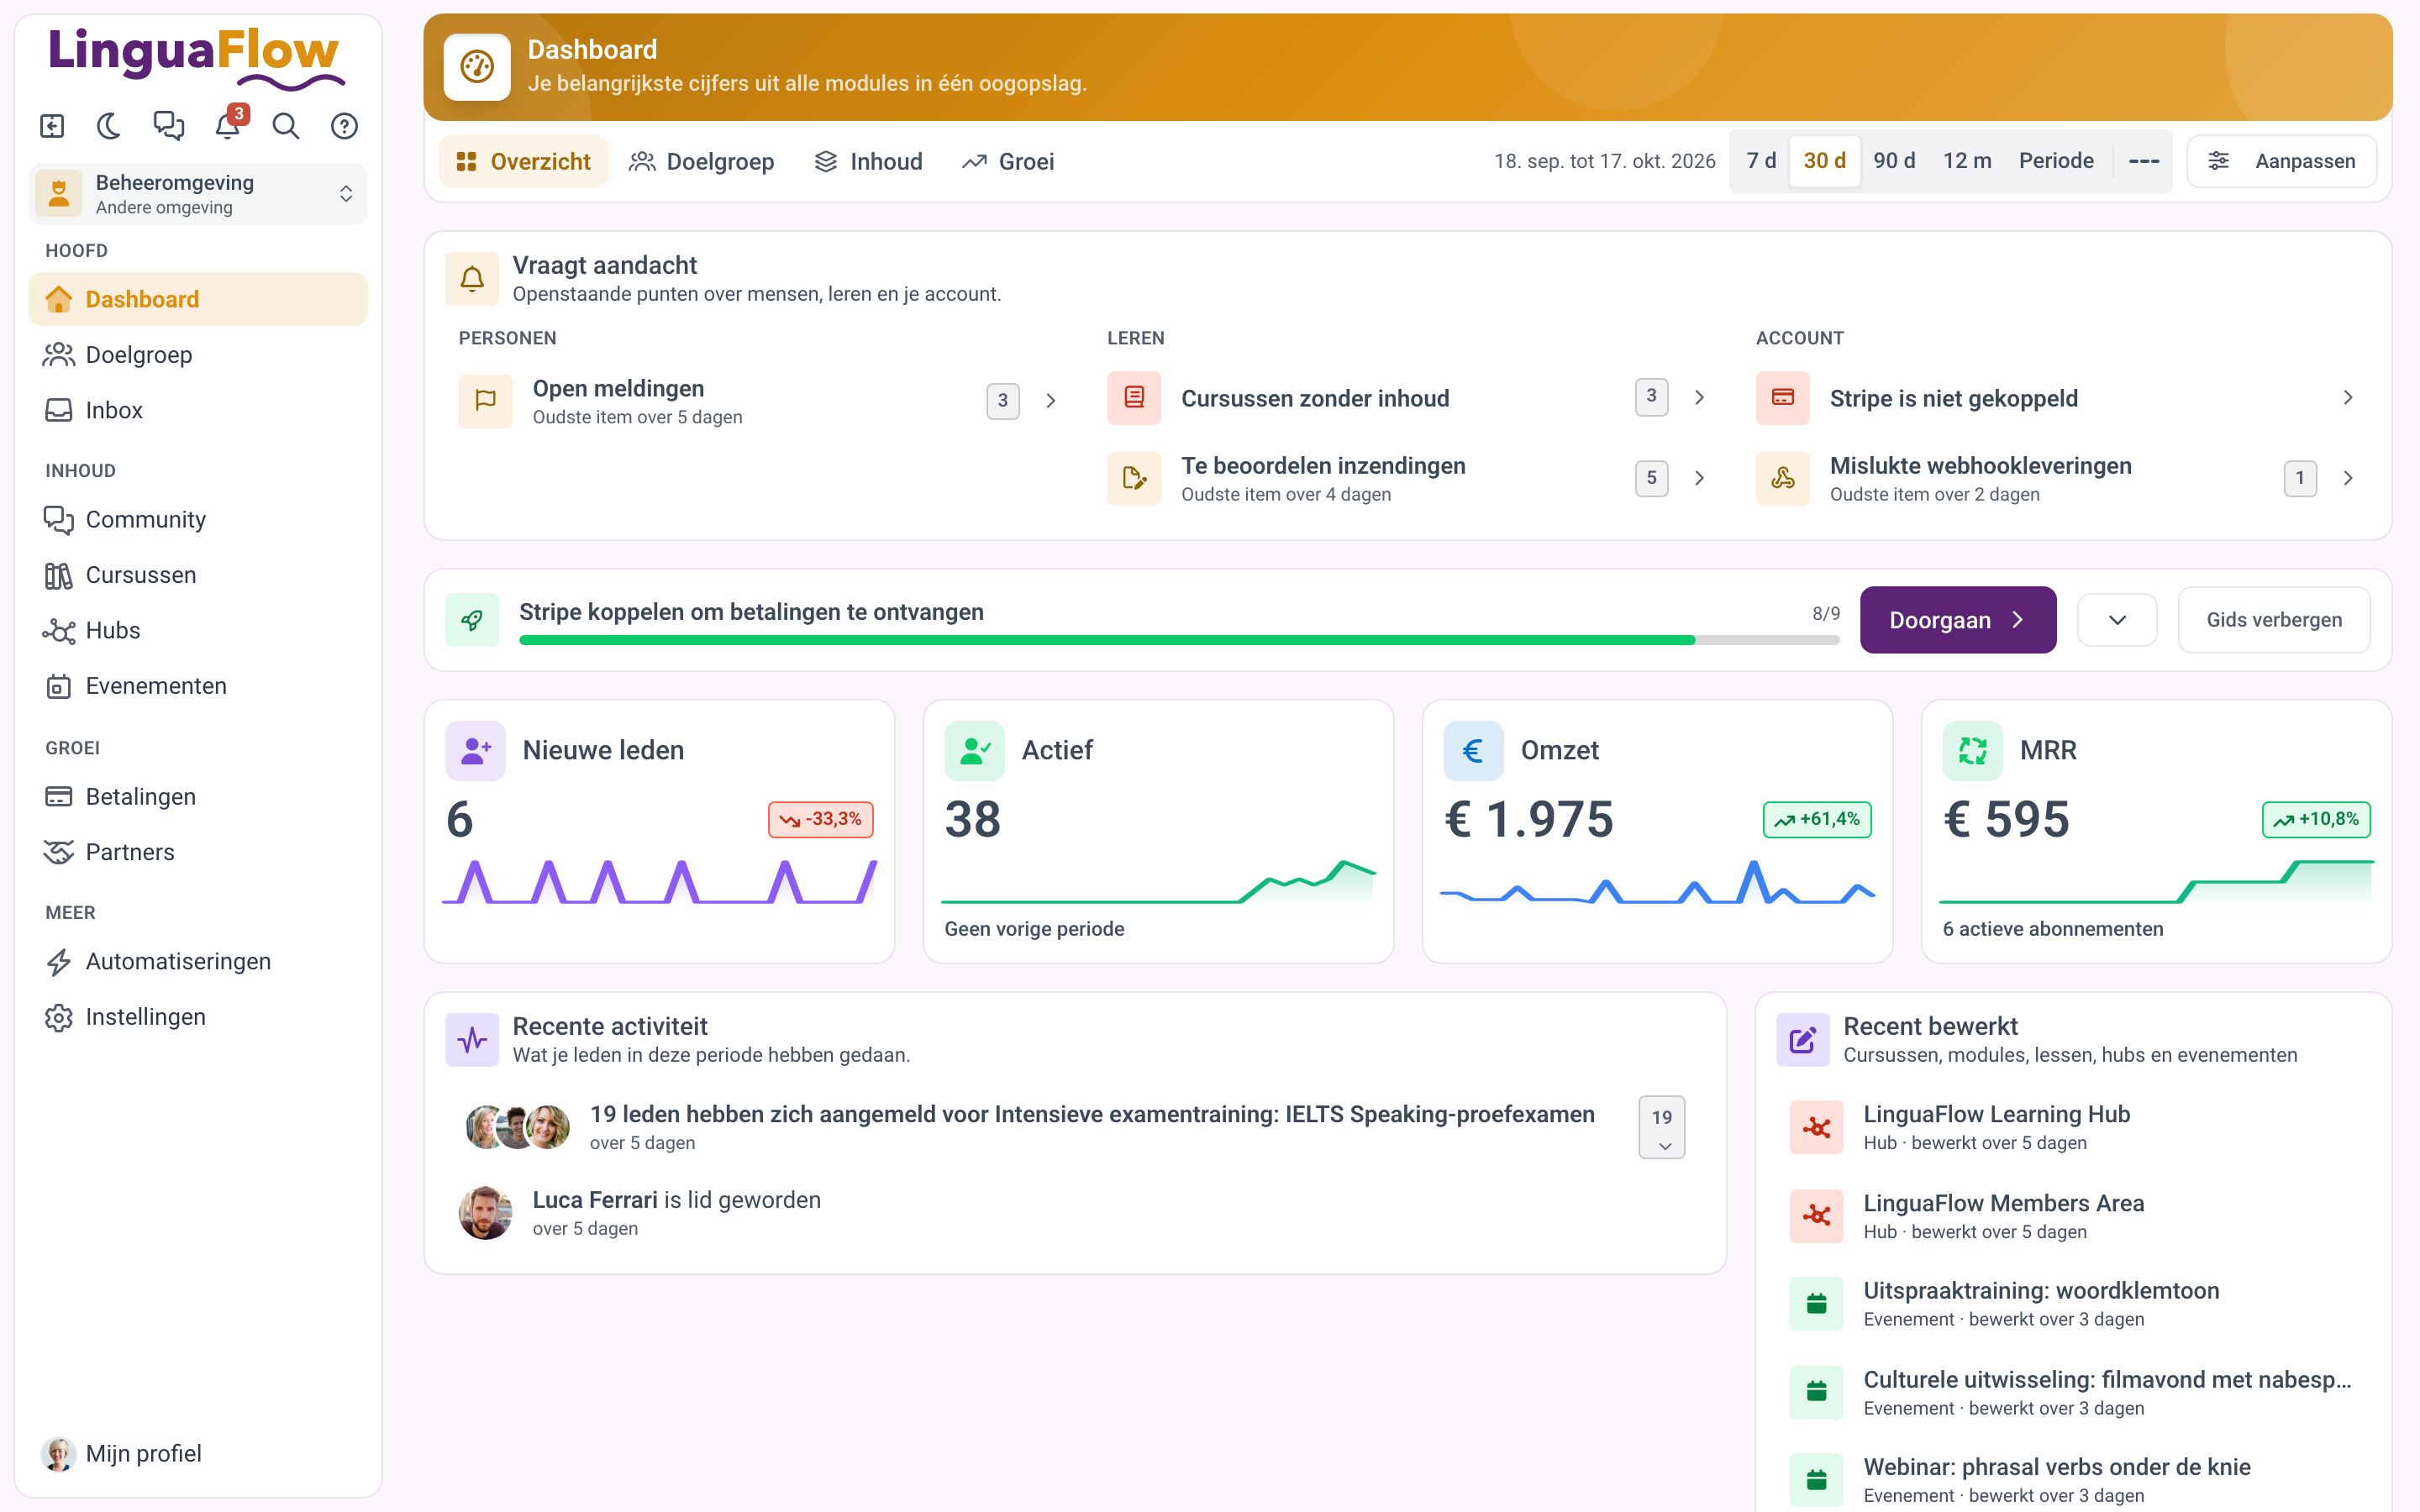
Task: Toggle dark mode moon icon
Action: coord(110,126)
